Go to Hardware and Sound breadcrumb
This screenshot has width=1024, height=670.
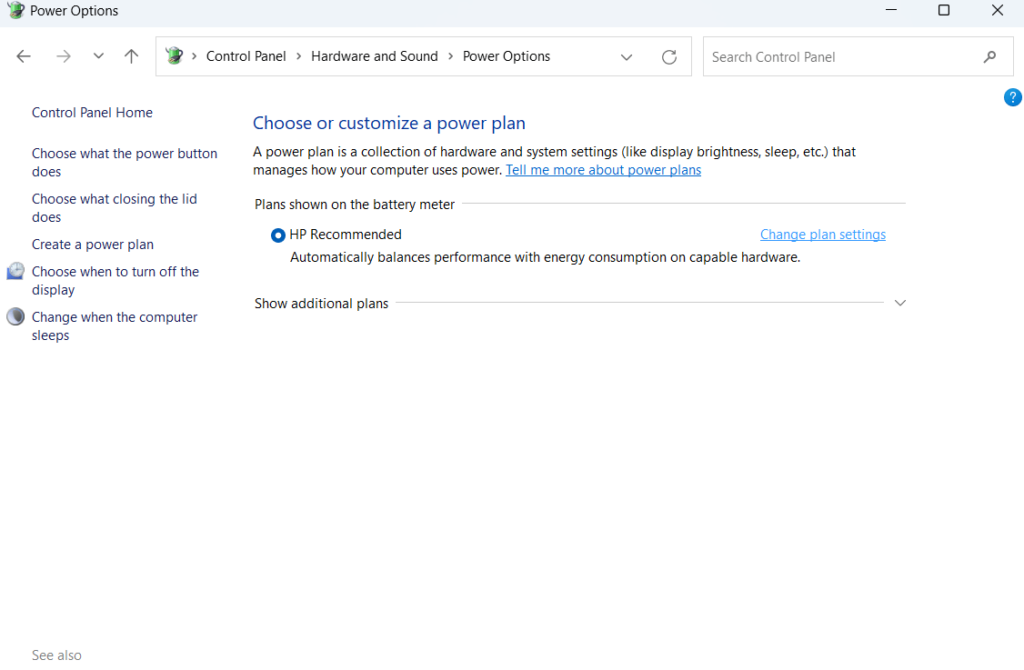tap(374, 57)
